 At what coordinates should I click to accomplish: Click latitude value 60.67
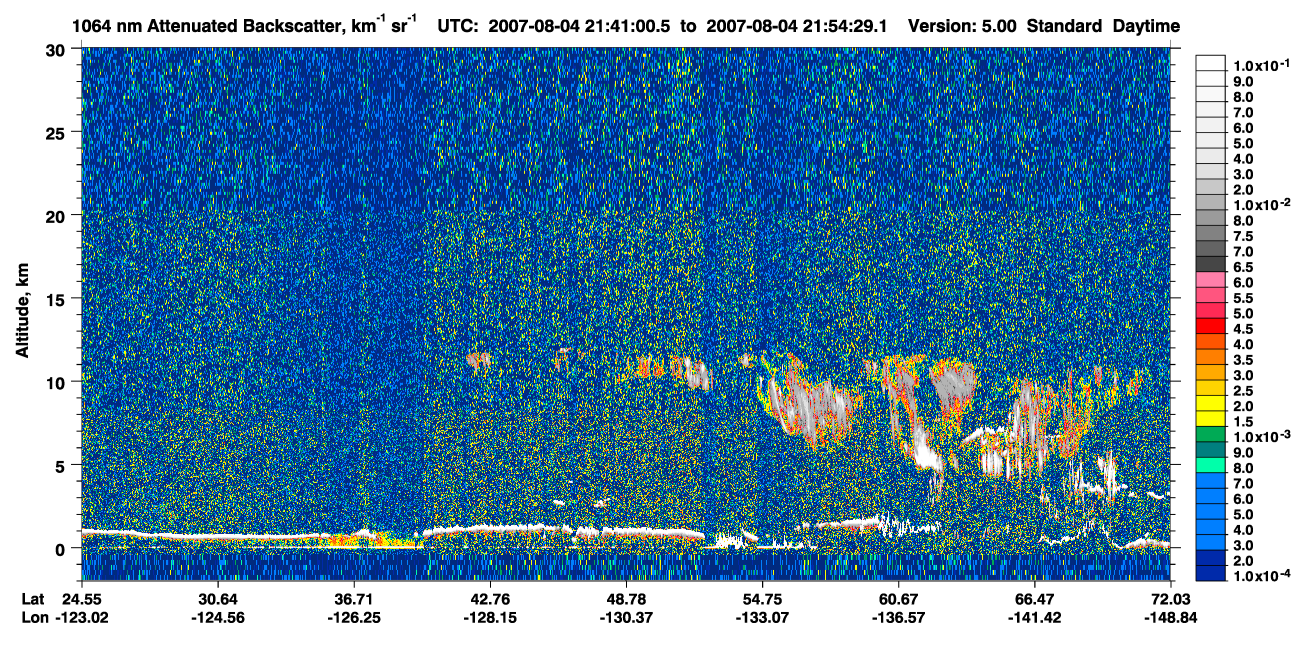click(x=899, y=598)
